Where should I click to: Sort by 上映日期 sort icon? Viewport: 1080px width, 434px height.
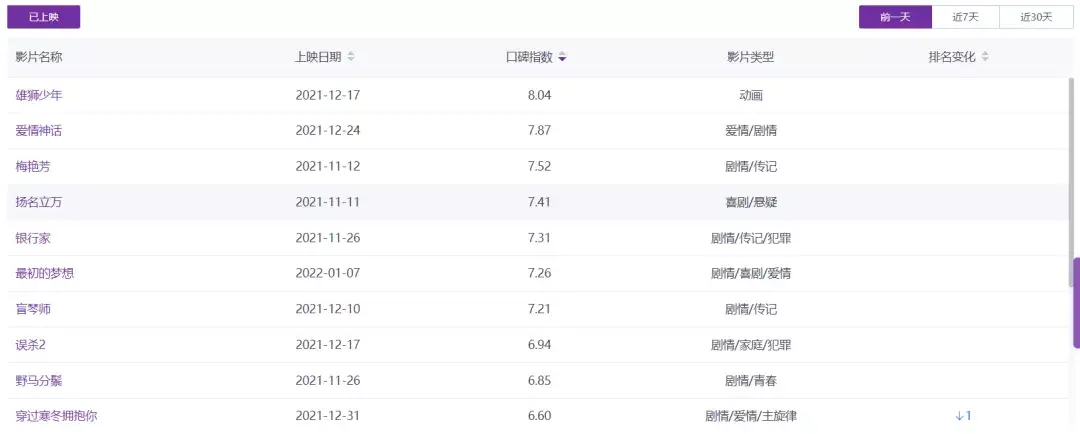(x=351, y=57)
